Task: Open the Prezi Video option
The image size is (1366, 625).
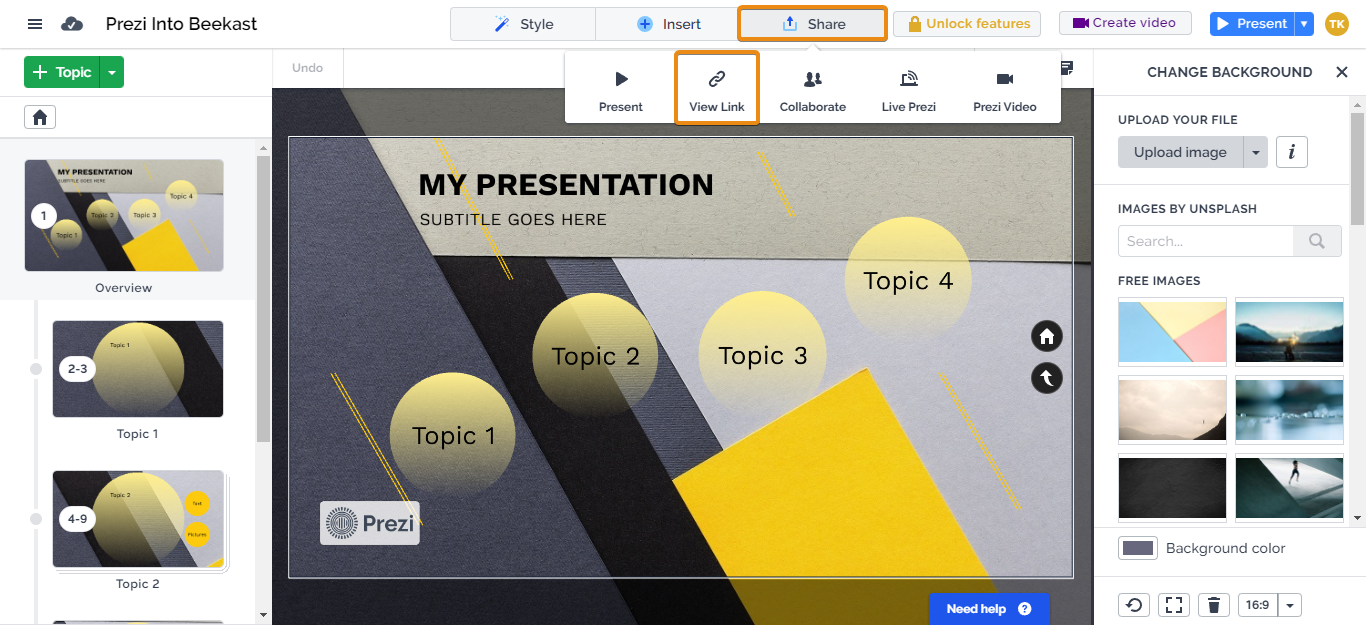Action: point(1004,88)
